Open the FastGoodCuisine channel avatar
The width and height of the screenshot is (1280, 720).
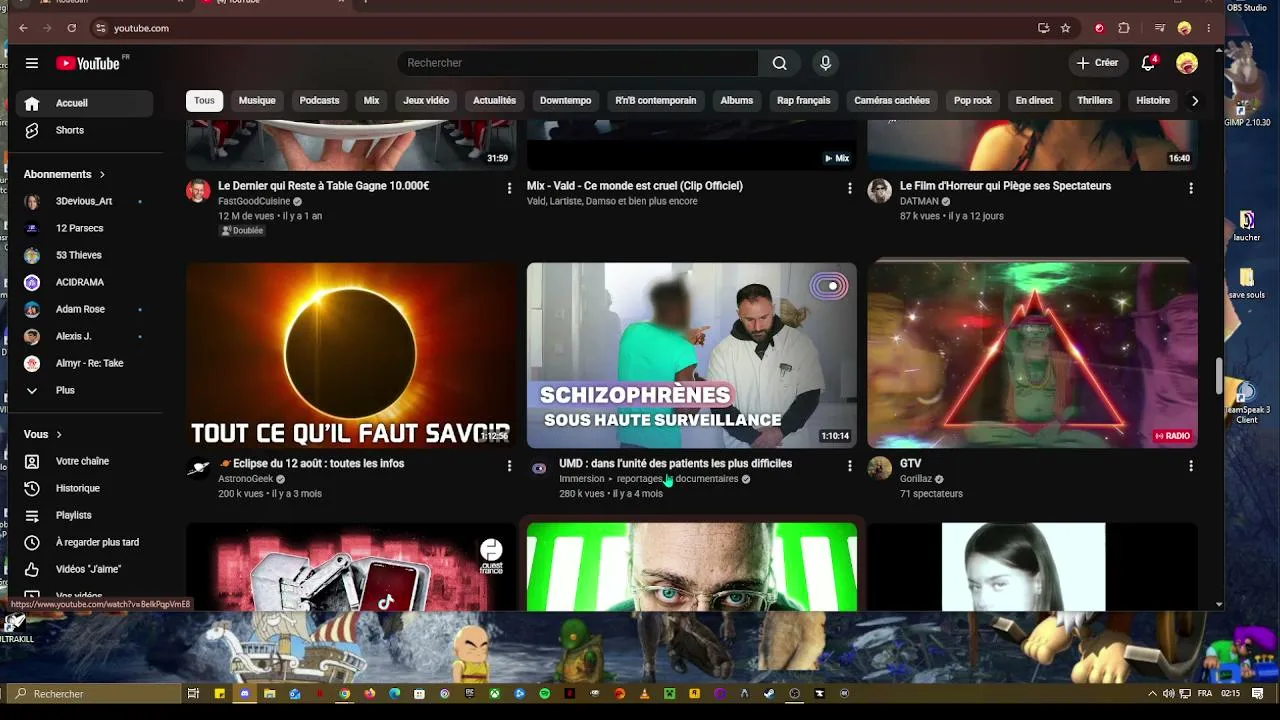coord(198,191)
